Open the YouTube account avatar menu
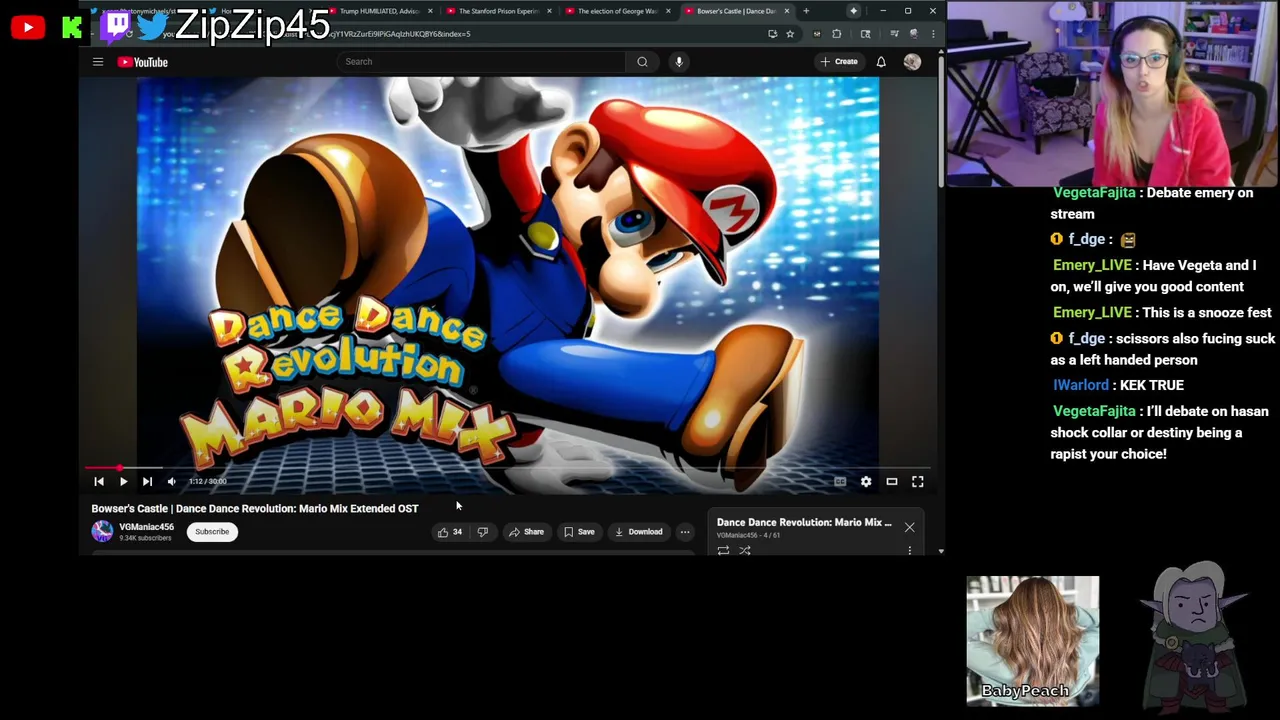Screen dimensions: 1280x720 point(912,62)
